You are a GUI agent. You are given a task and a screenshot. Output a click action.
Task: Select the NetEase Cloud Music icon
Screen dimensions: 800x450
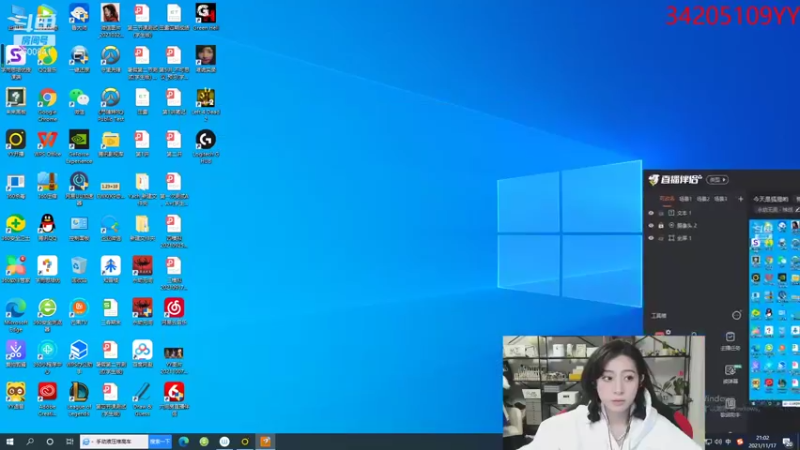click(x=174, y=308)
